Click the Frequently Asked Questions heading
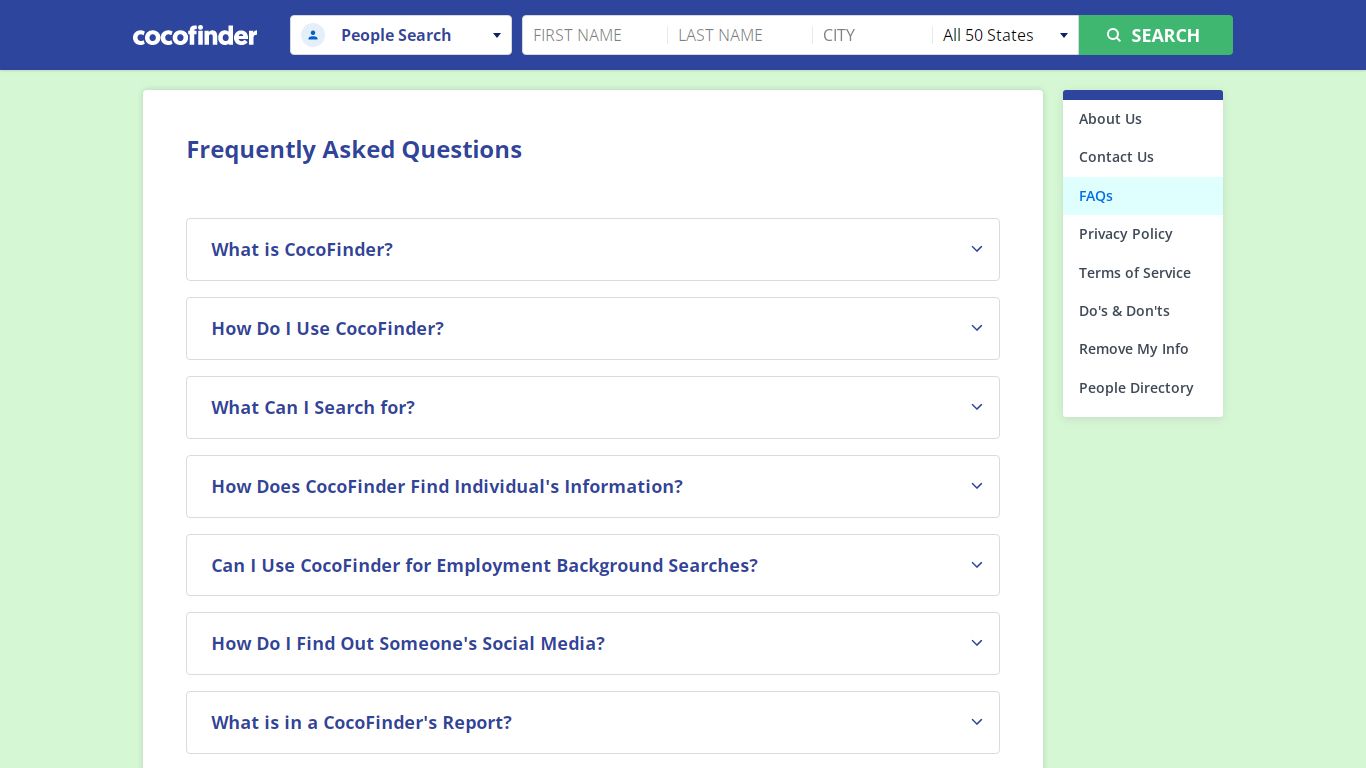1366x768 pixels. click(354, 150)
